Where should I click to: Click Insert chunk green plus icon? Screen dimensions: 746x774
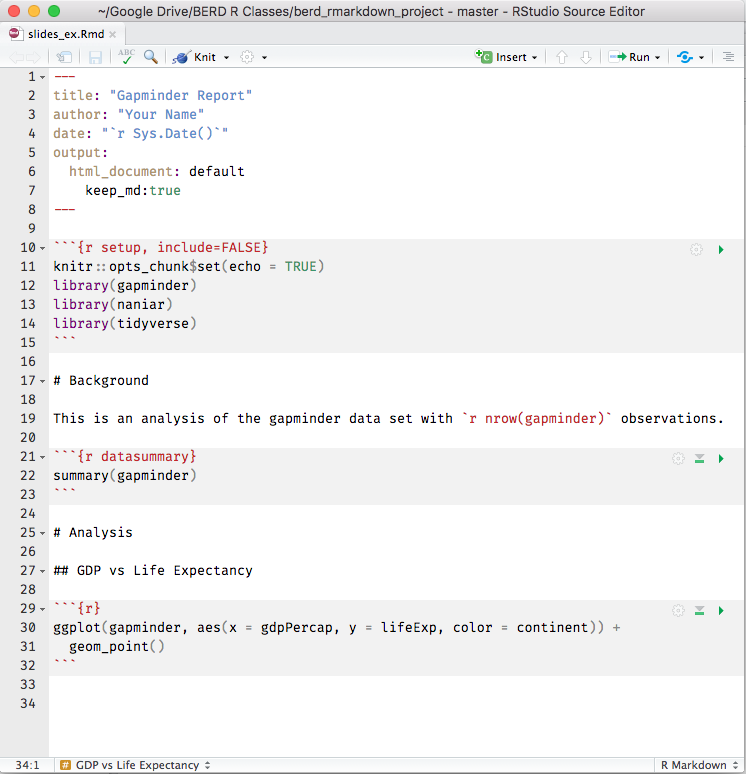pyautogui.click(x=483, y=56)
